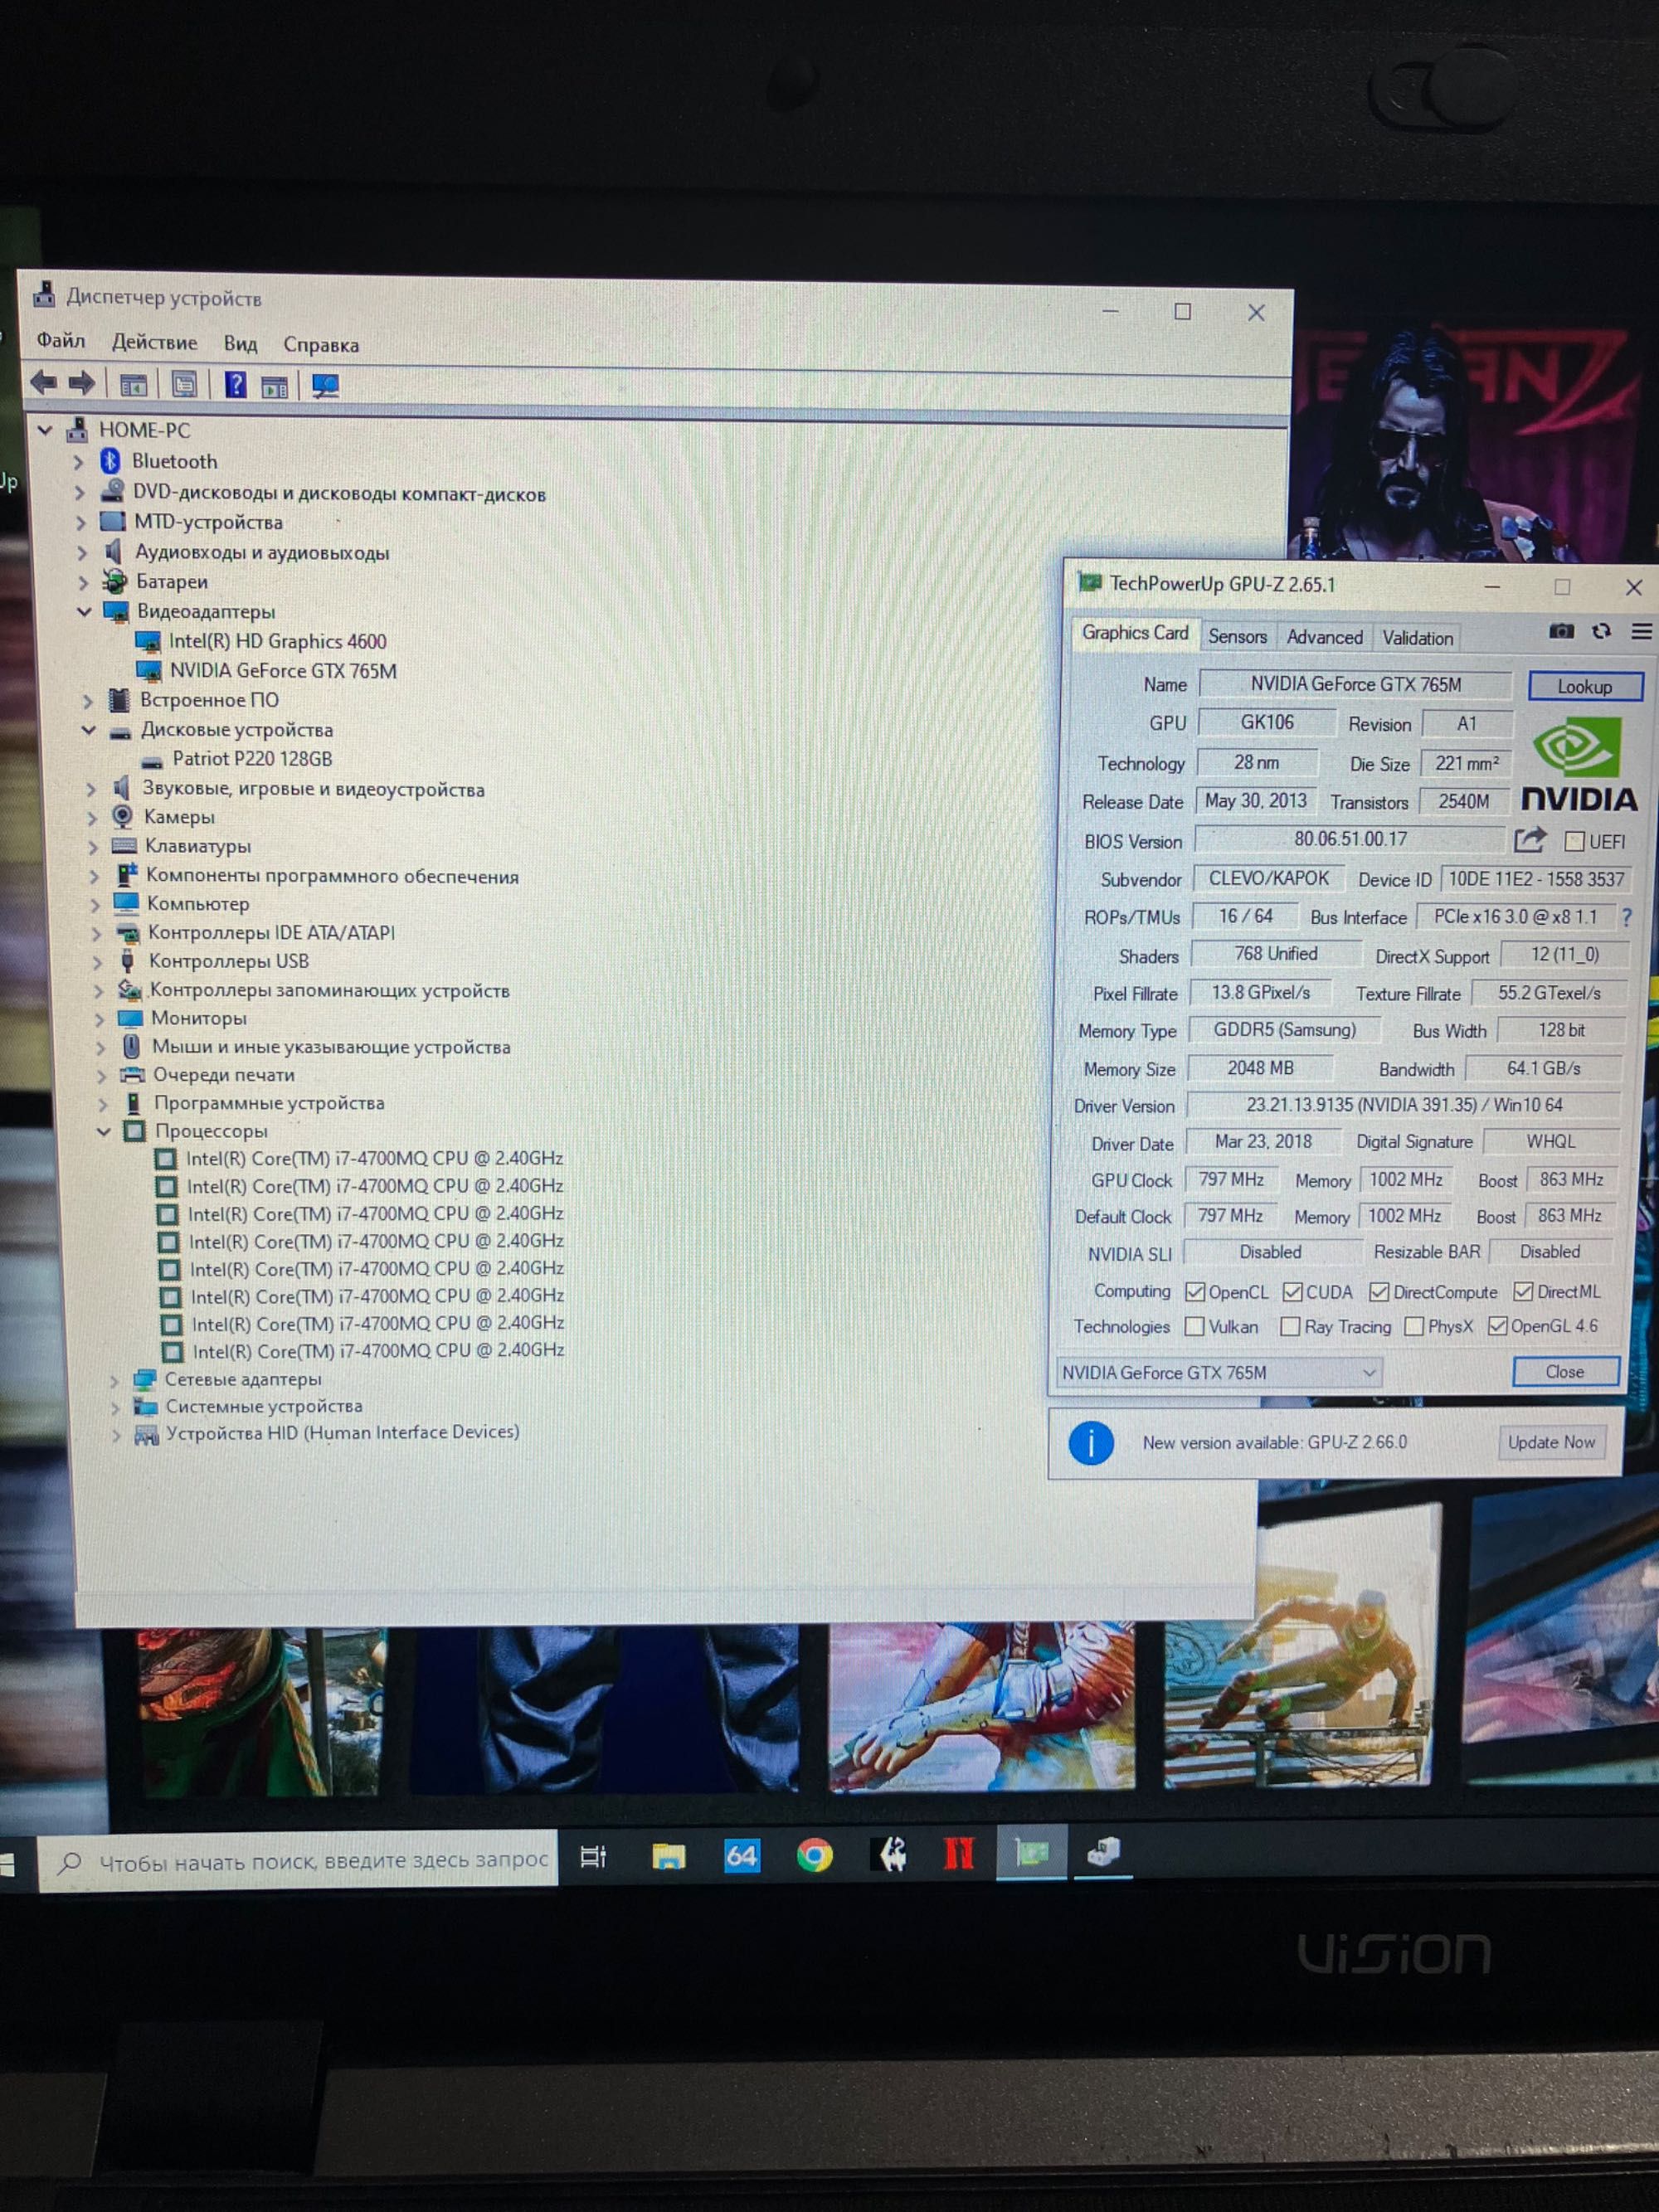Open the red icon app on taskbar
Viewport: 1659px width, 2212px height.
(x=958, y=1854)
